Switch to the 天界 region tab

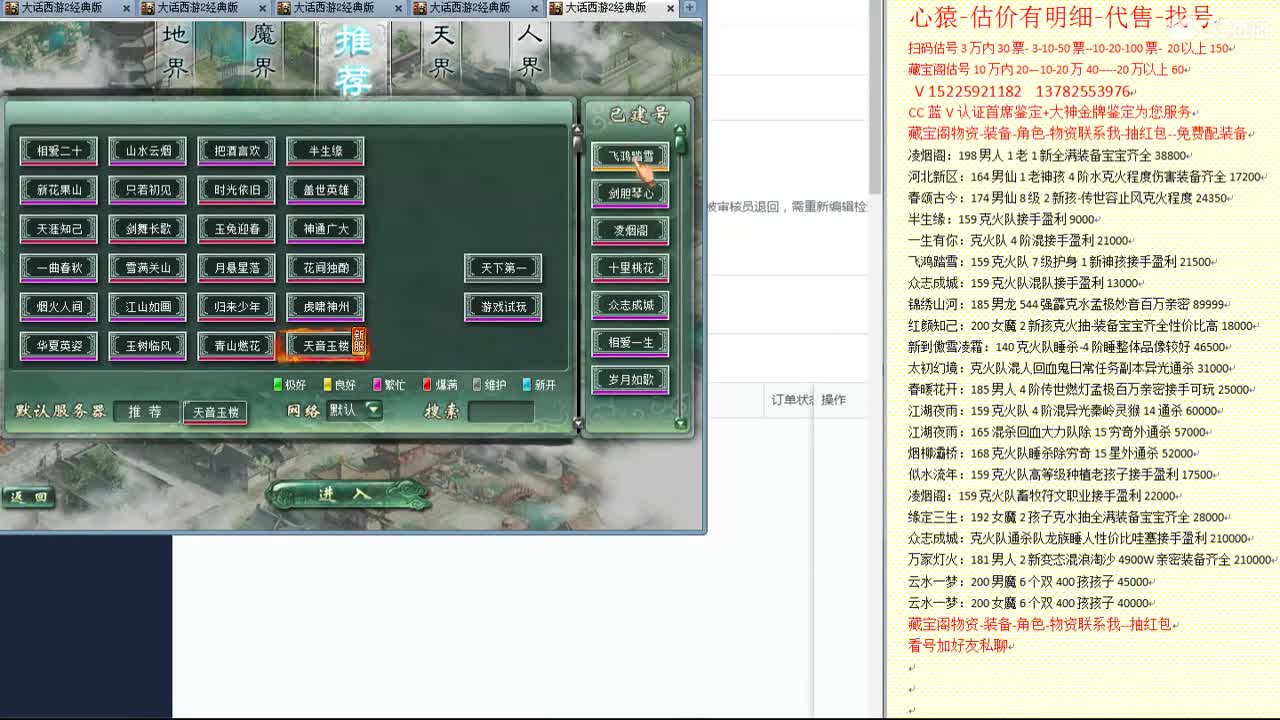coord(442,52)
